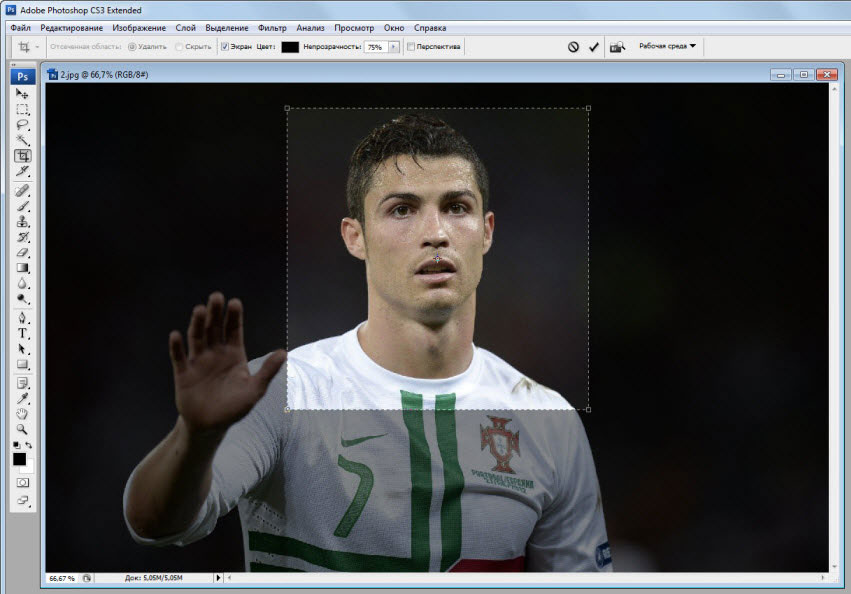Viewport: 851px width, 594px height.
Task: Select the Healing Brush tool
Action: click(22, 191)
